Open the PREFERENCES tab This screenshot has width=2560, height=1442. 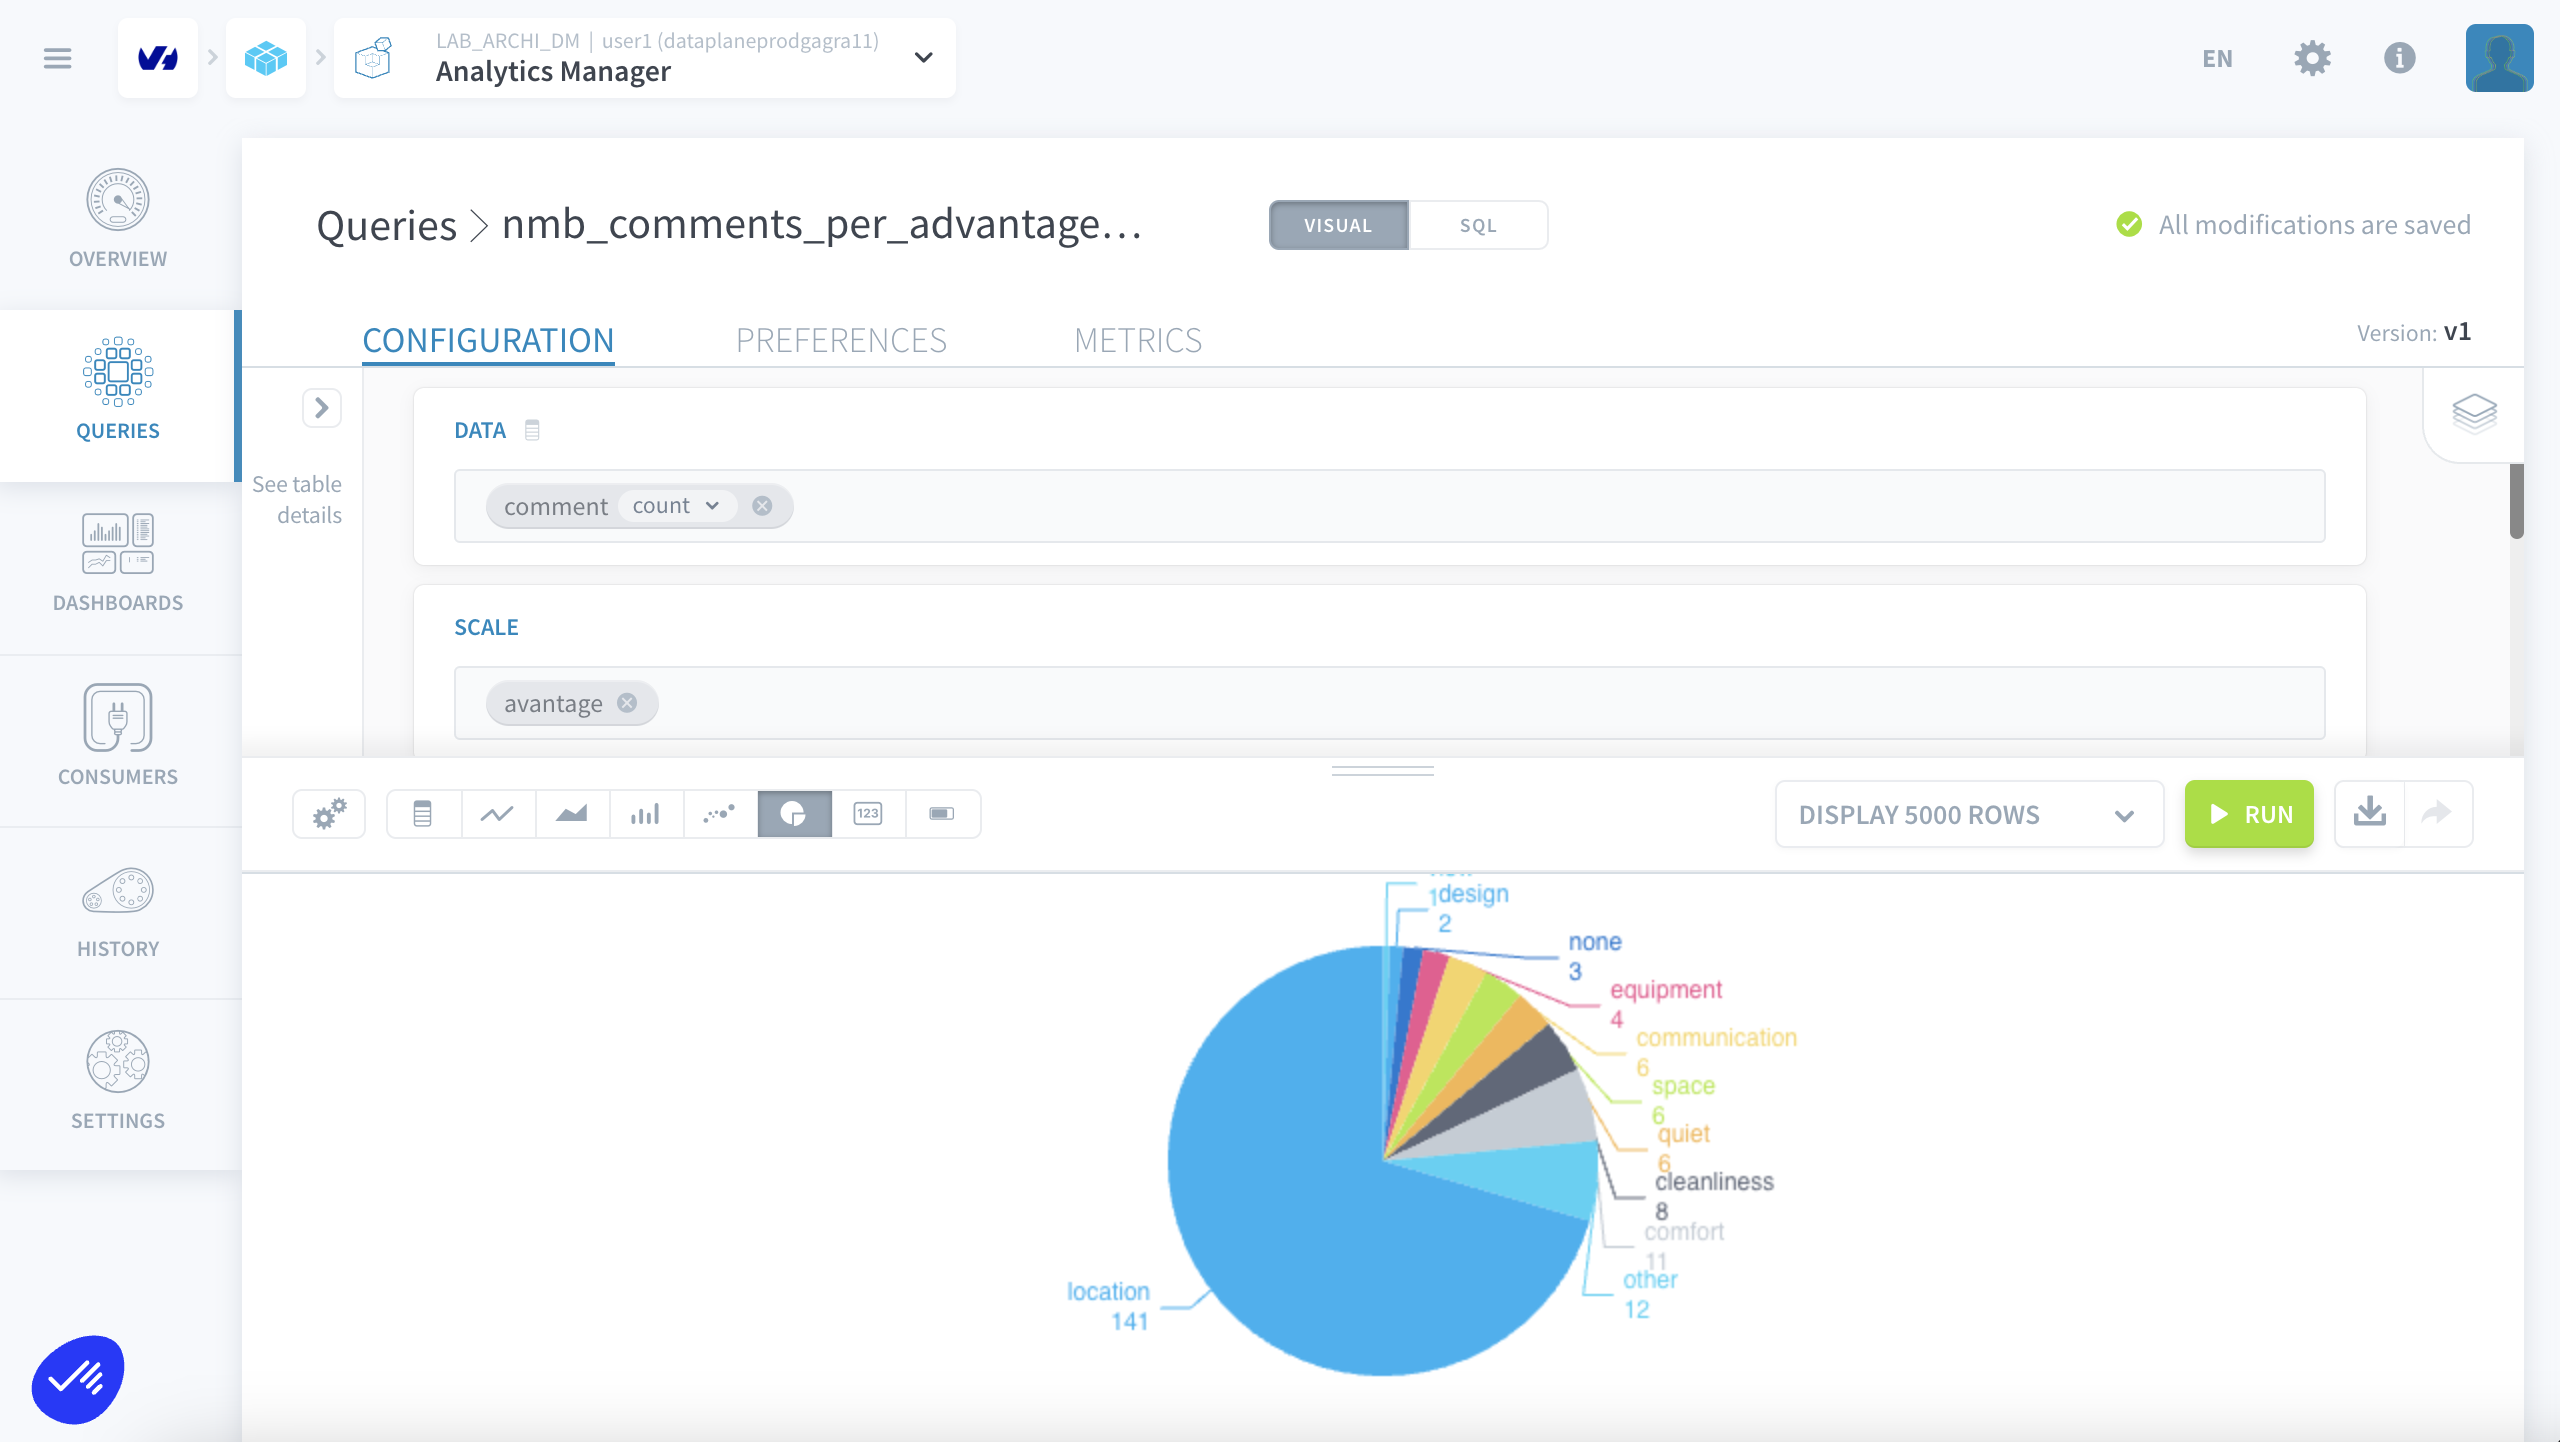tap(841, 340)
